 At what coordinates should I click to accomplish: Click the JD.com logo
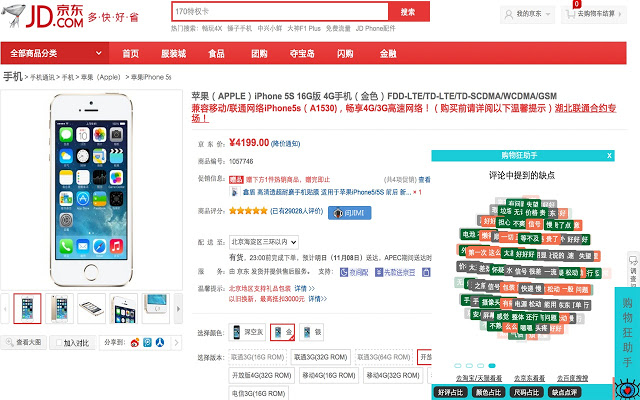[x=42, y=16]
